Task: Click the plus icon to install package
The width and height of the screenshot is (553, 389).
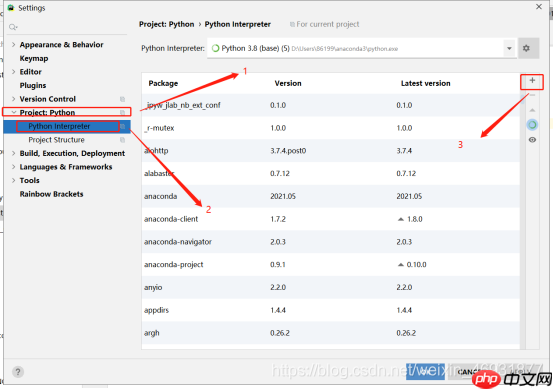Action: [532, 81]
